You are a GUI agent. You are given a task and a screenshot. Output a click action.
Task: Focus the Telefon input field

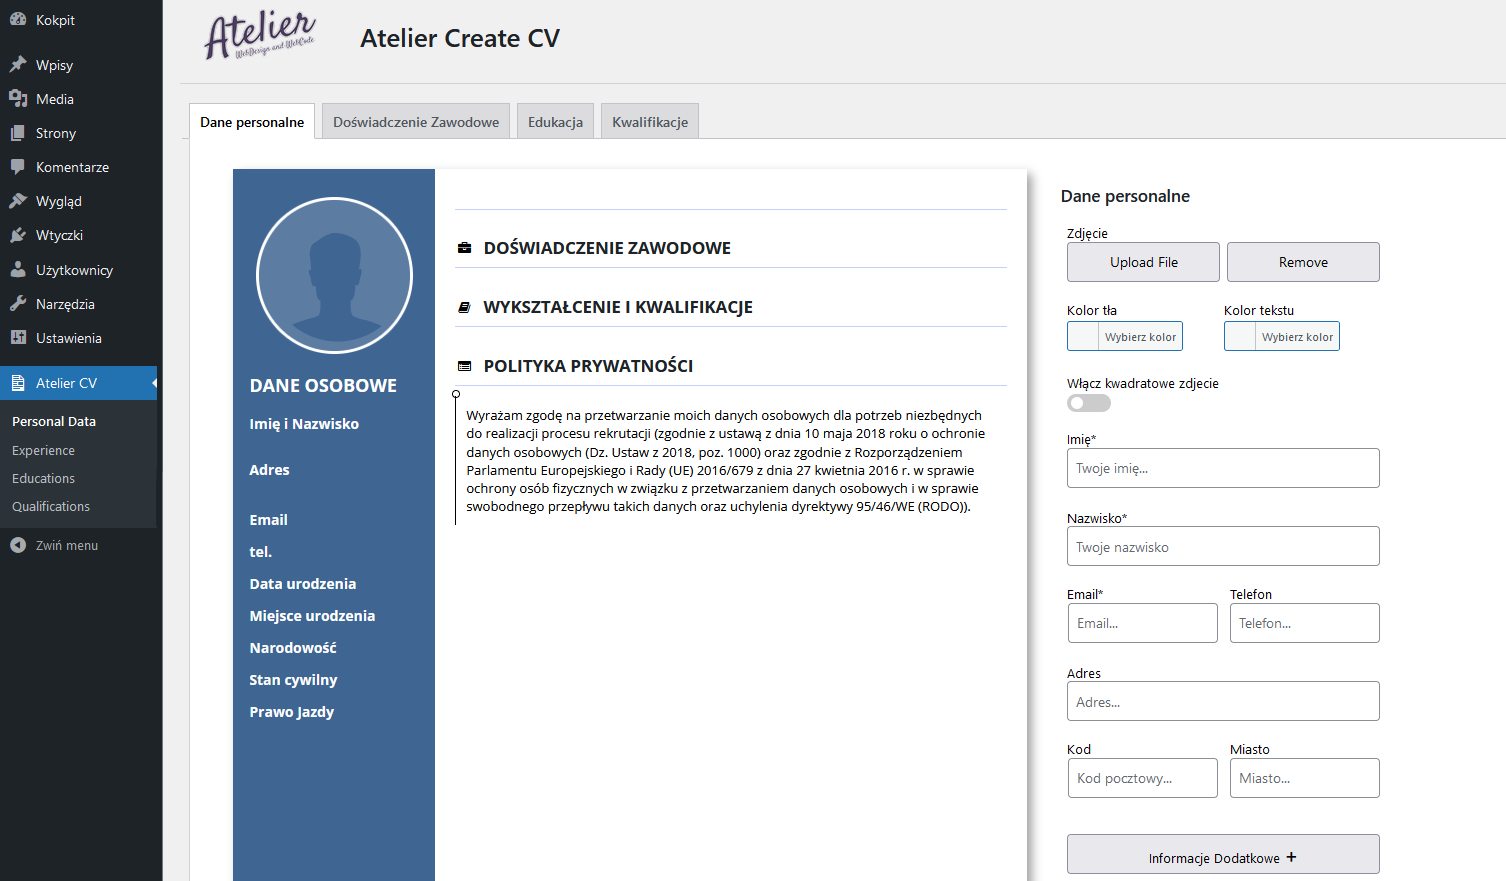click(x=1305, y=623)
